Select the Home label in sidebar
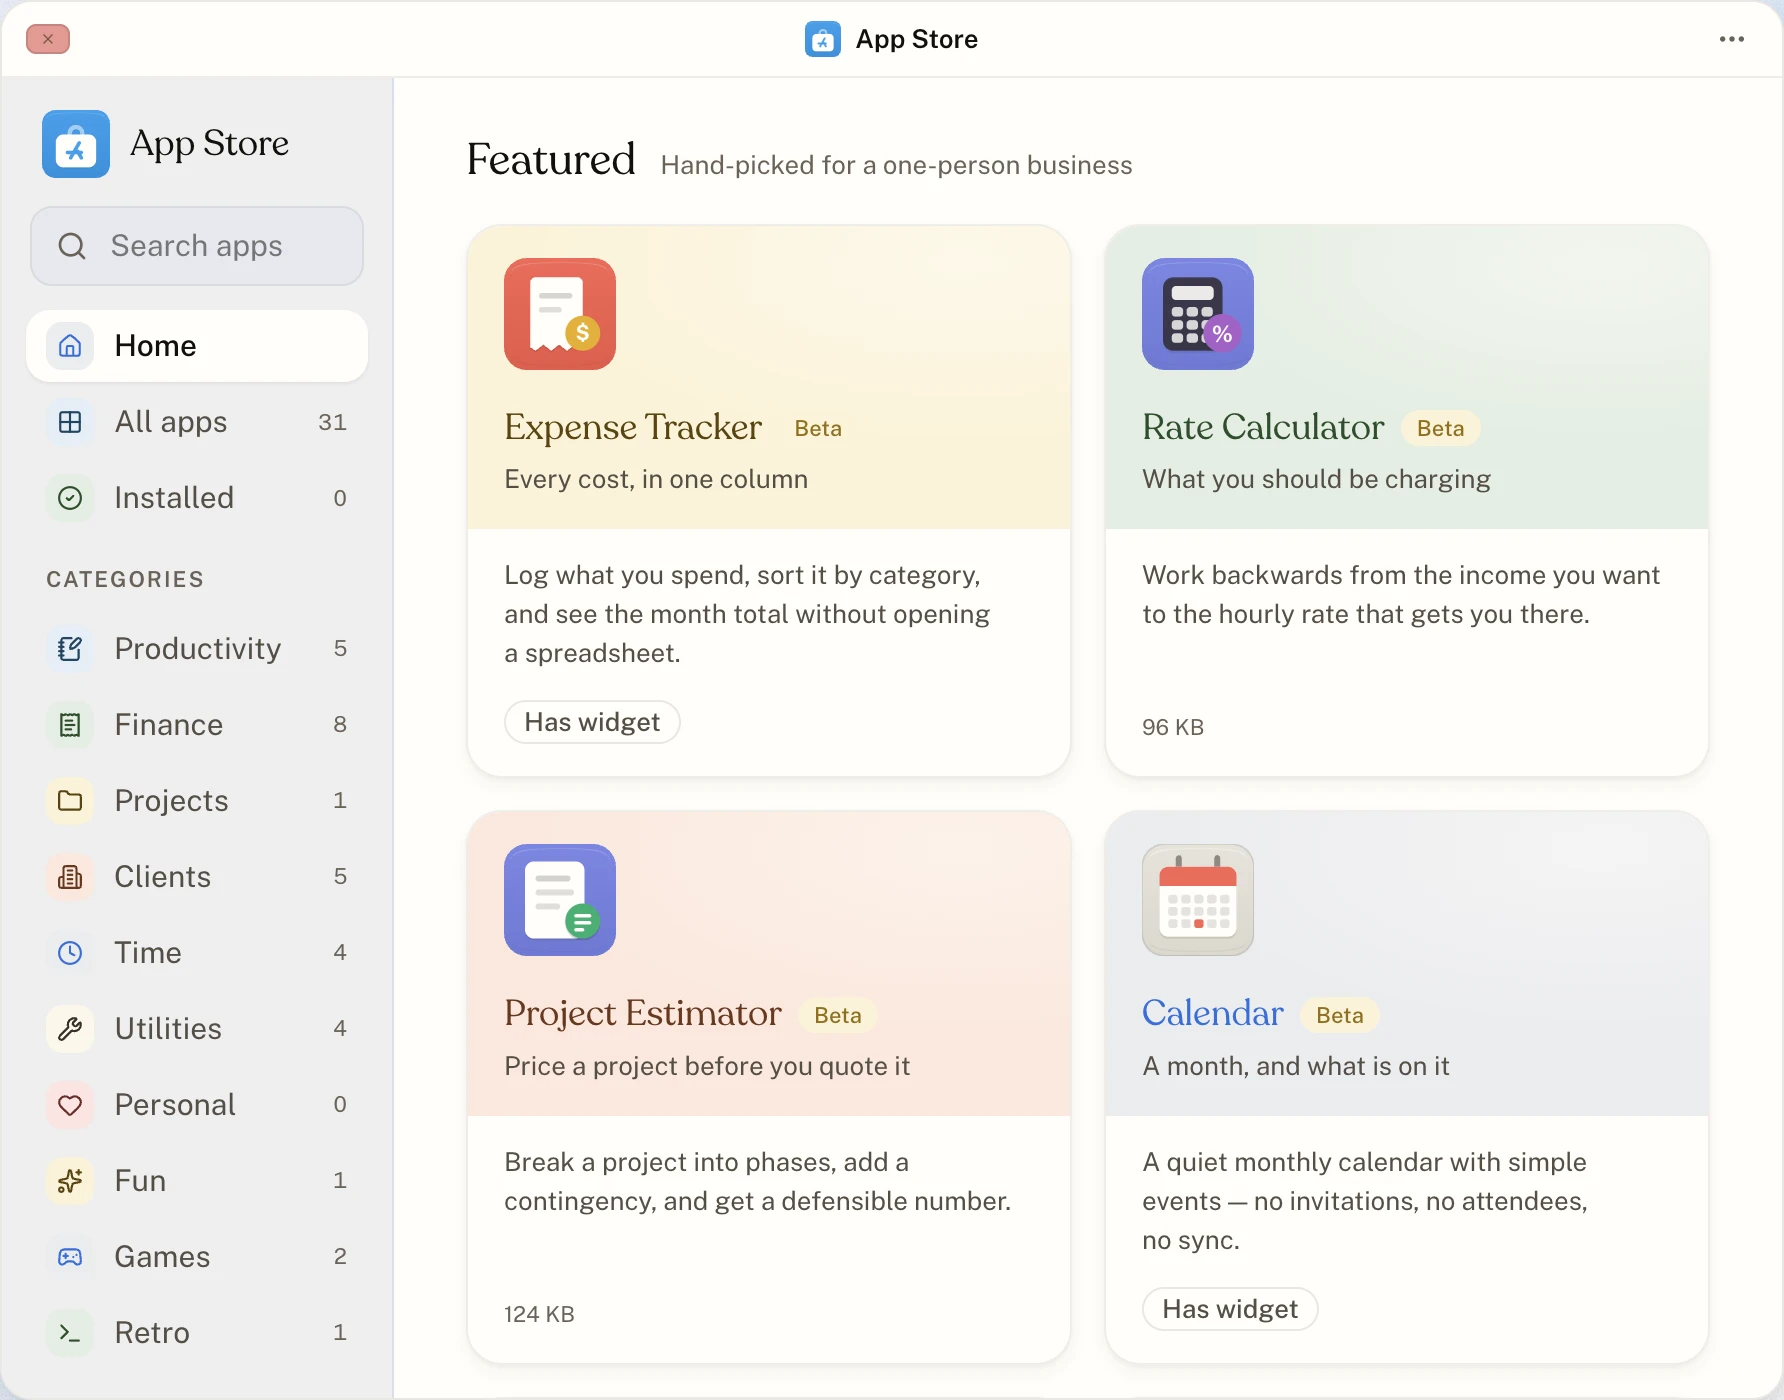Viewport: 1784px width, 1400px height. pyautogui.click(x=156, y=346)
